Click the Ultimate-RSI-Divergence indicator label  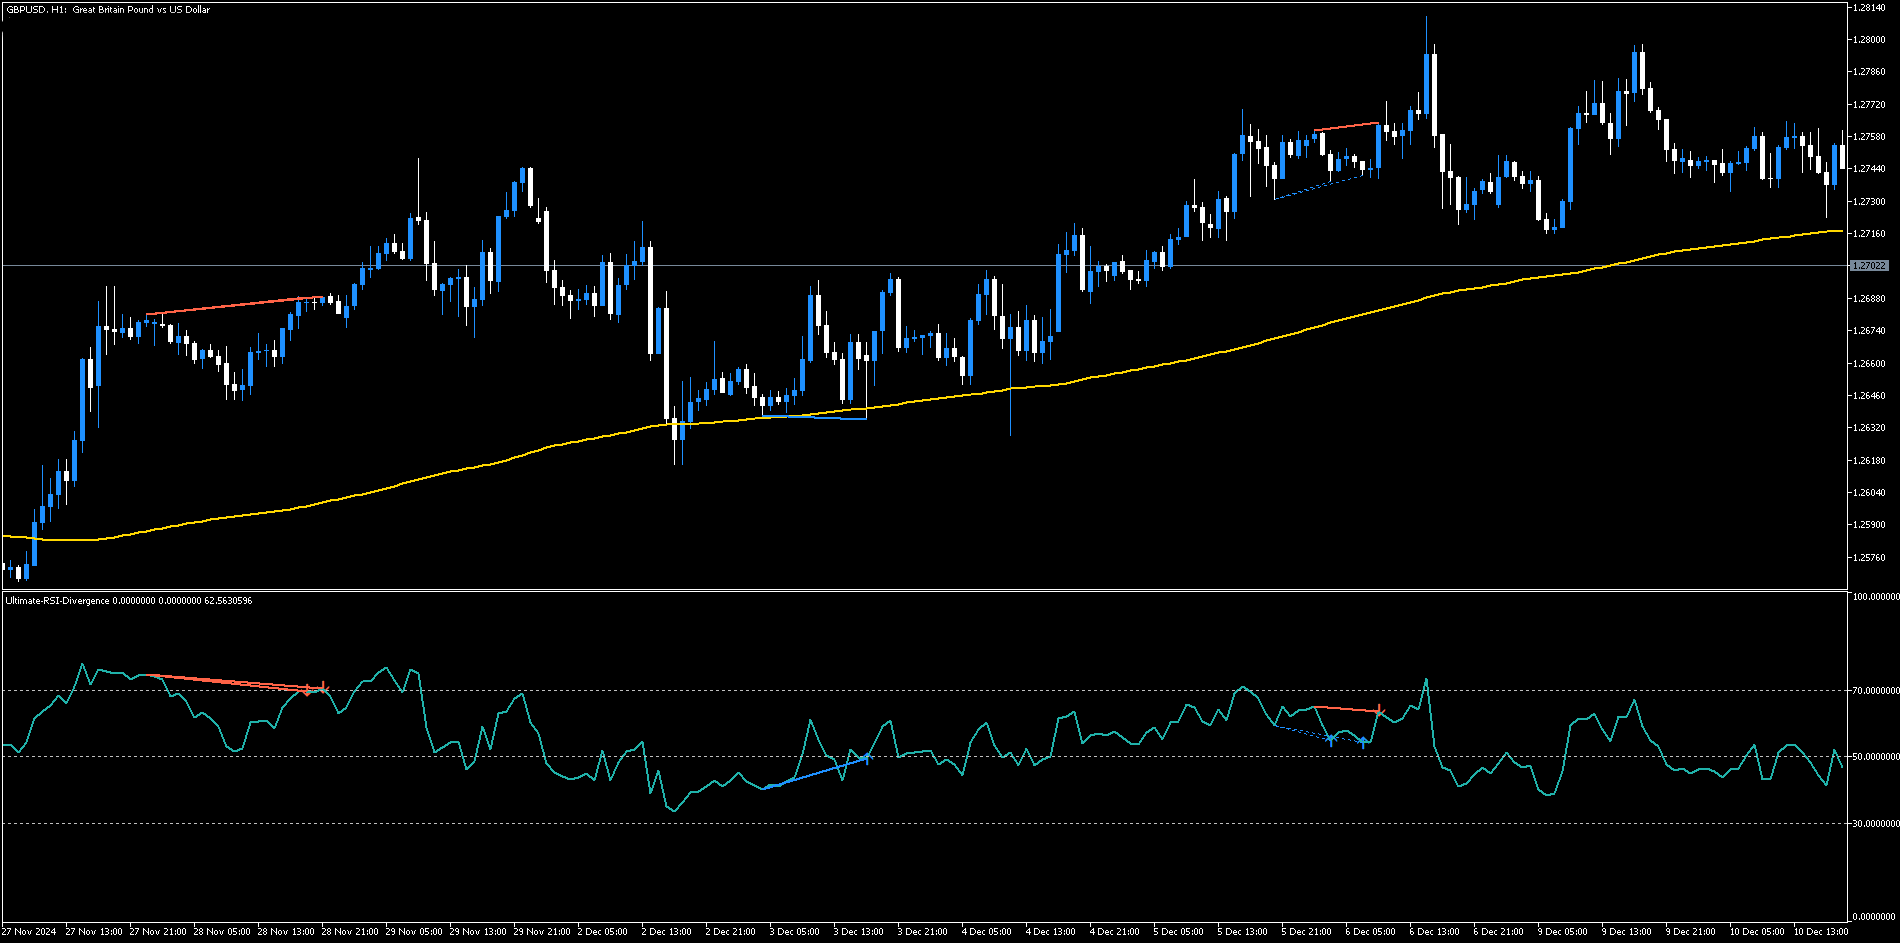(x=55, y=602)
